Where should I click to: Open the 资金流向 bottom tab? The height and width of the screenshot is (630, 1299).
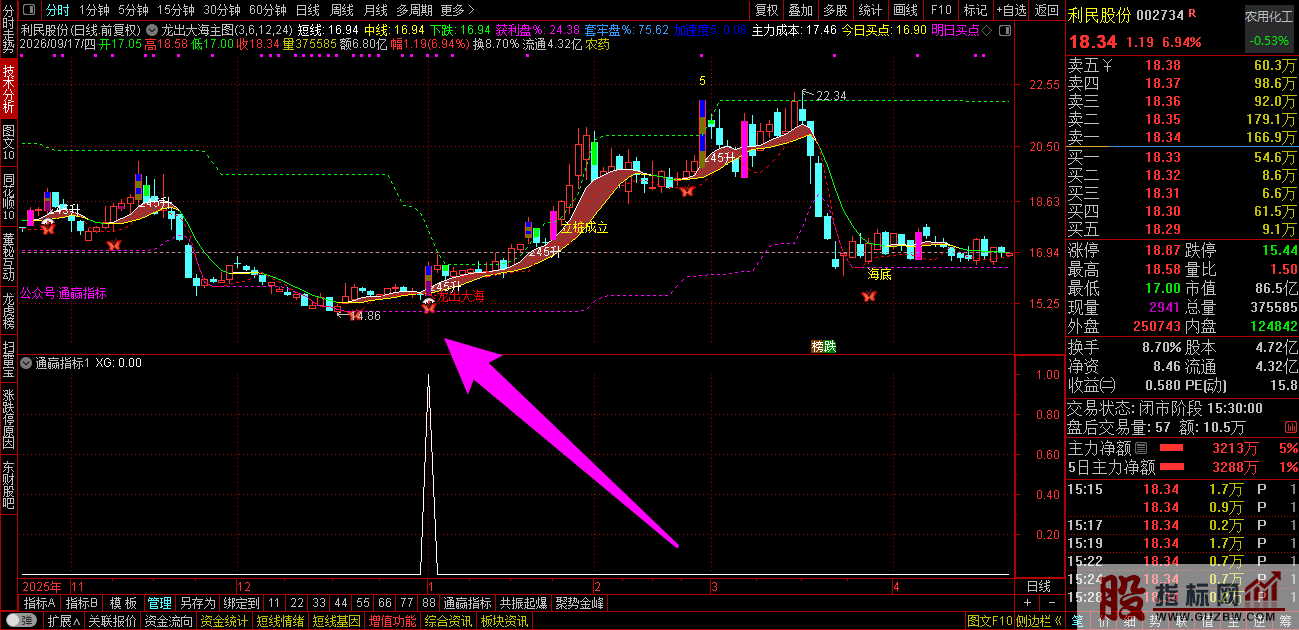tap(168, 621)
